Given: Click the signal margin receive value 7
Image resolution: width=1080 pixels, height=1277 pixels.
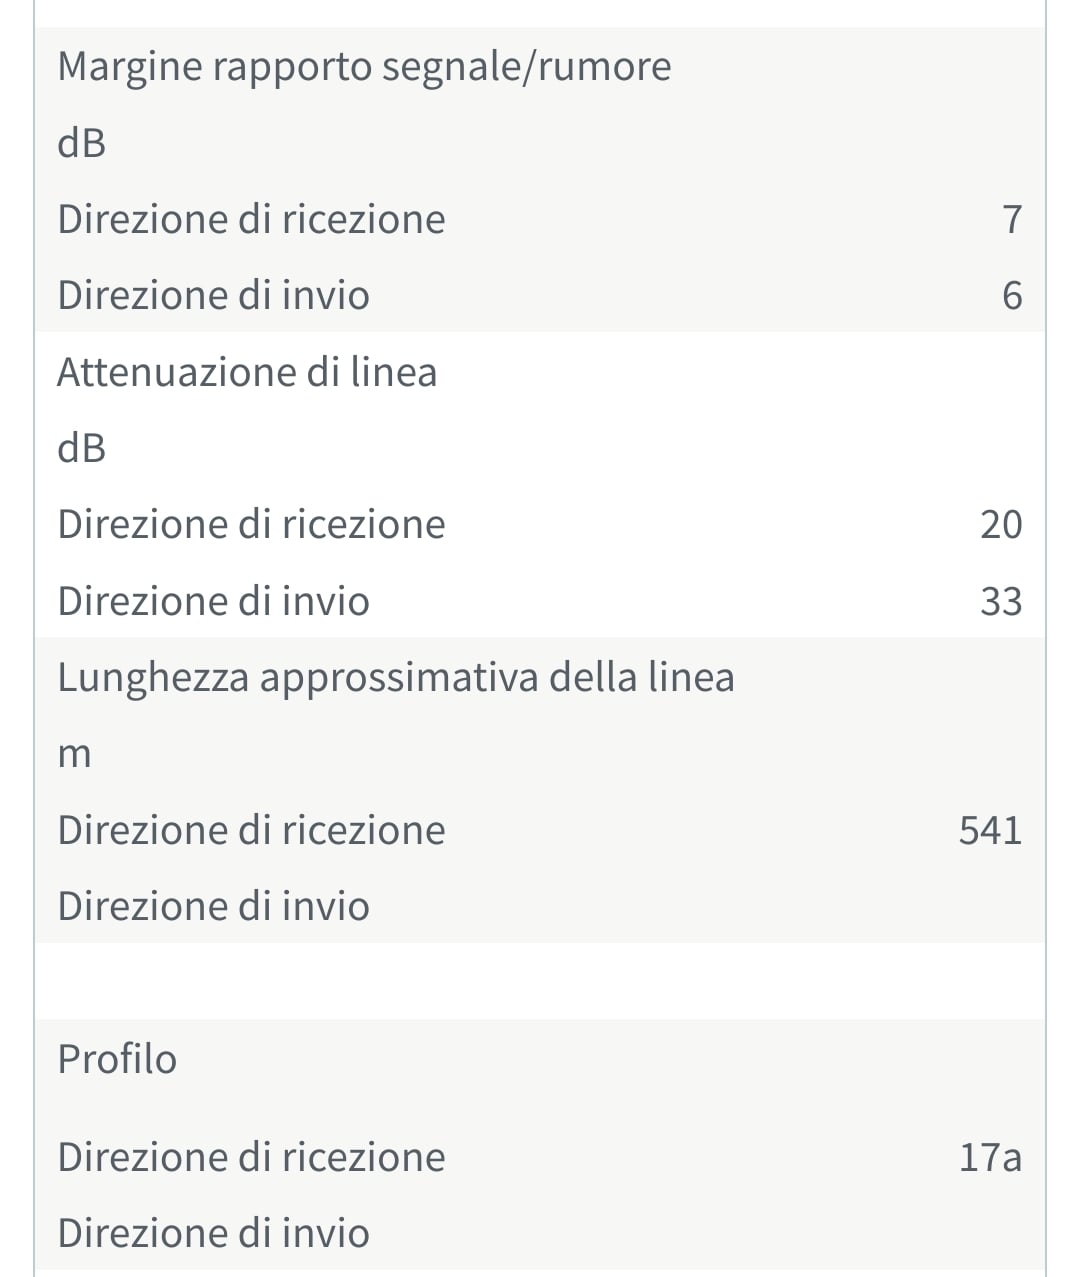Looking at the screenshot, I should [1012, 219].
